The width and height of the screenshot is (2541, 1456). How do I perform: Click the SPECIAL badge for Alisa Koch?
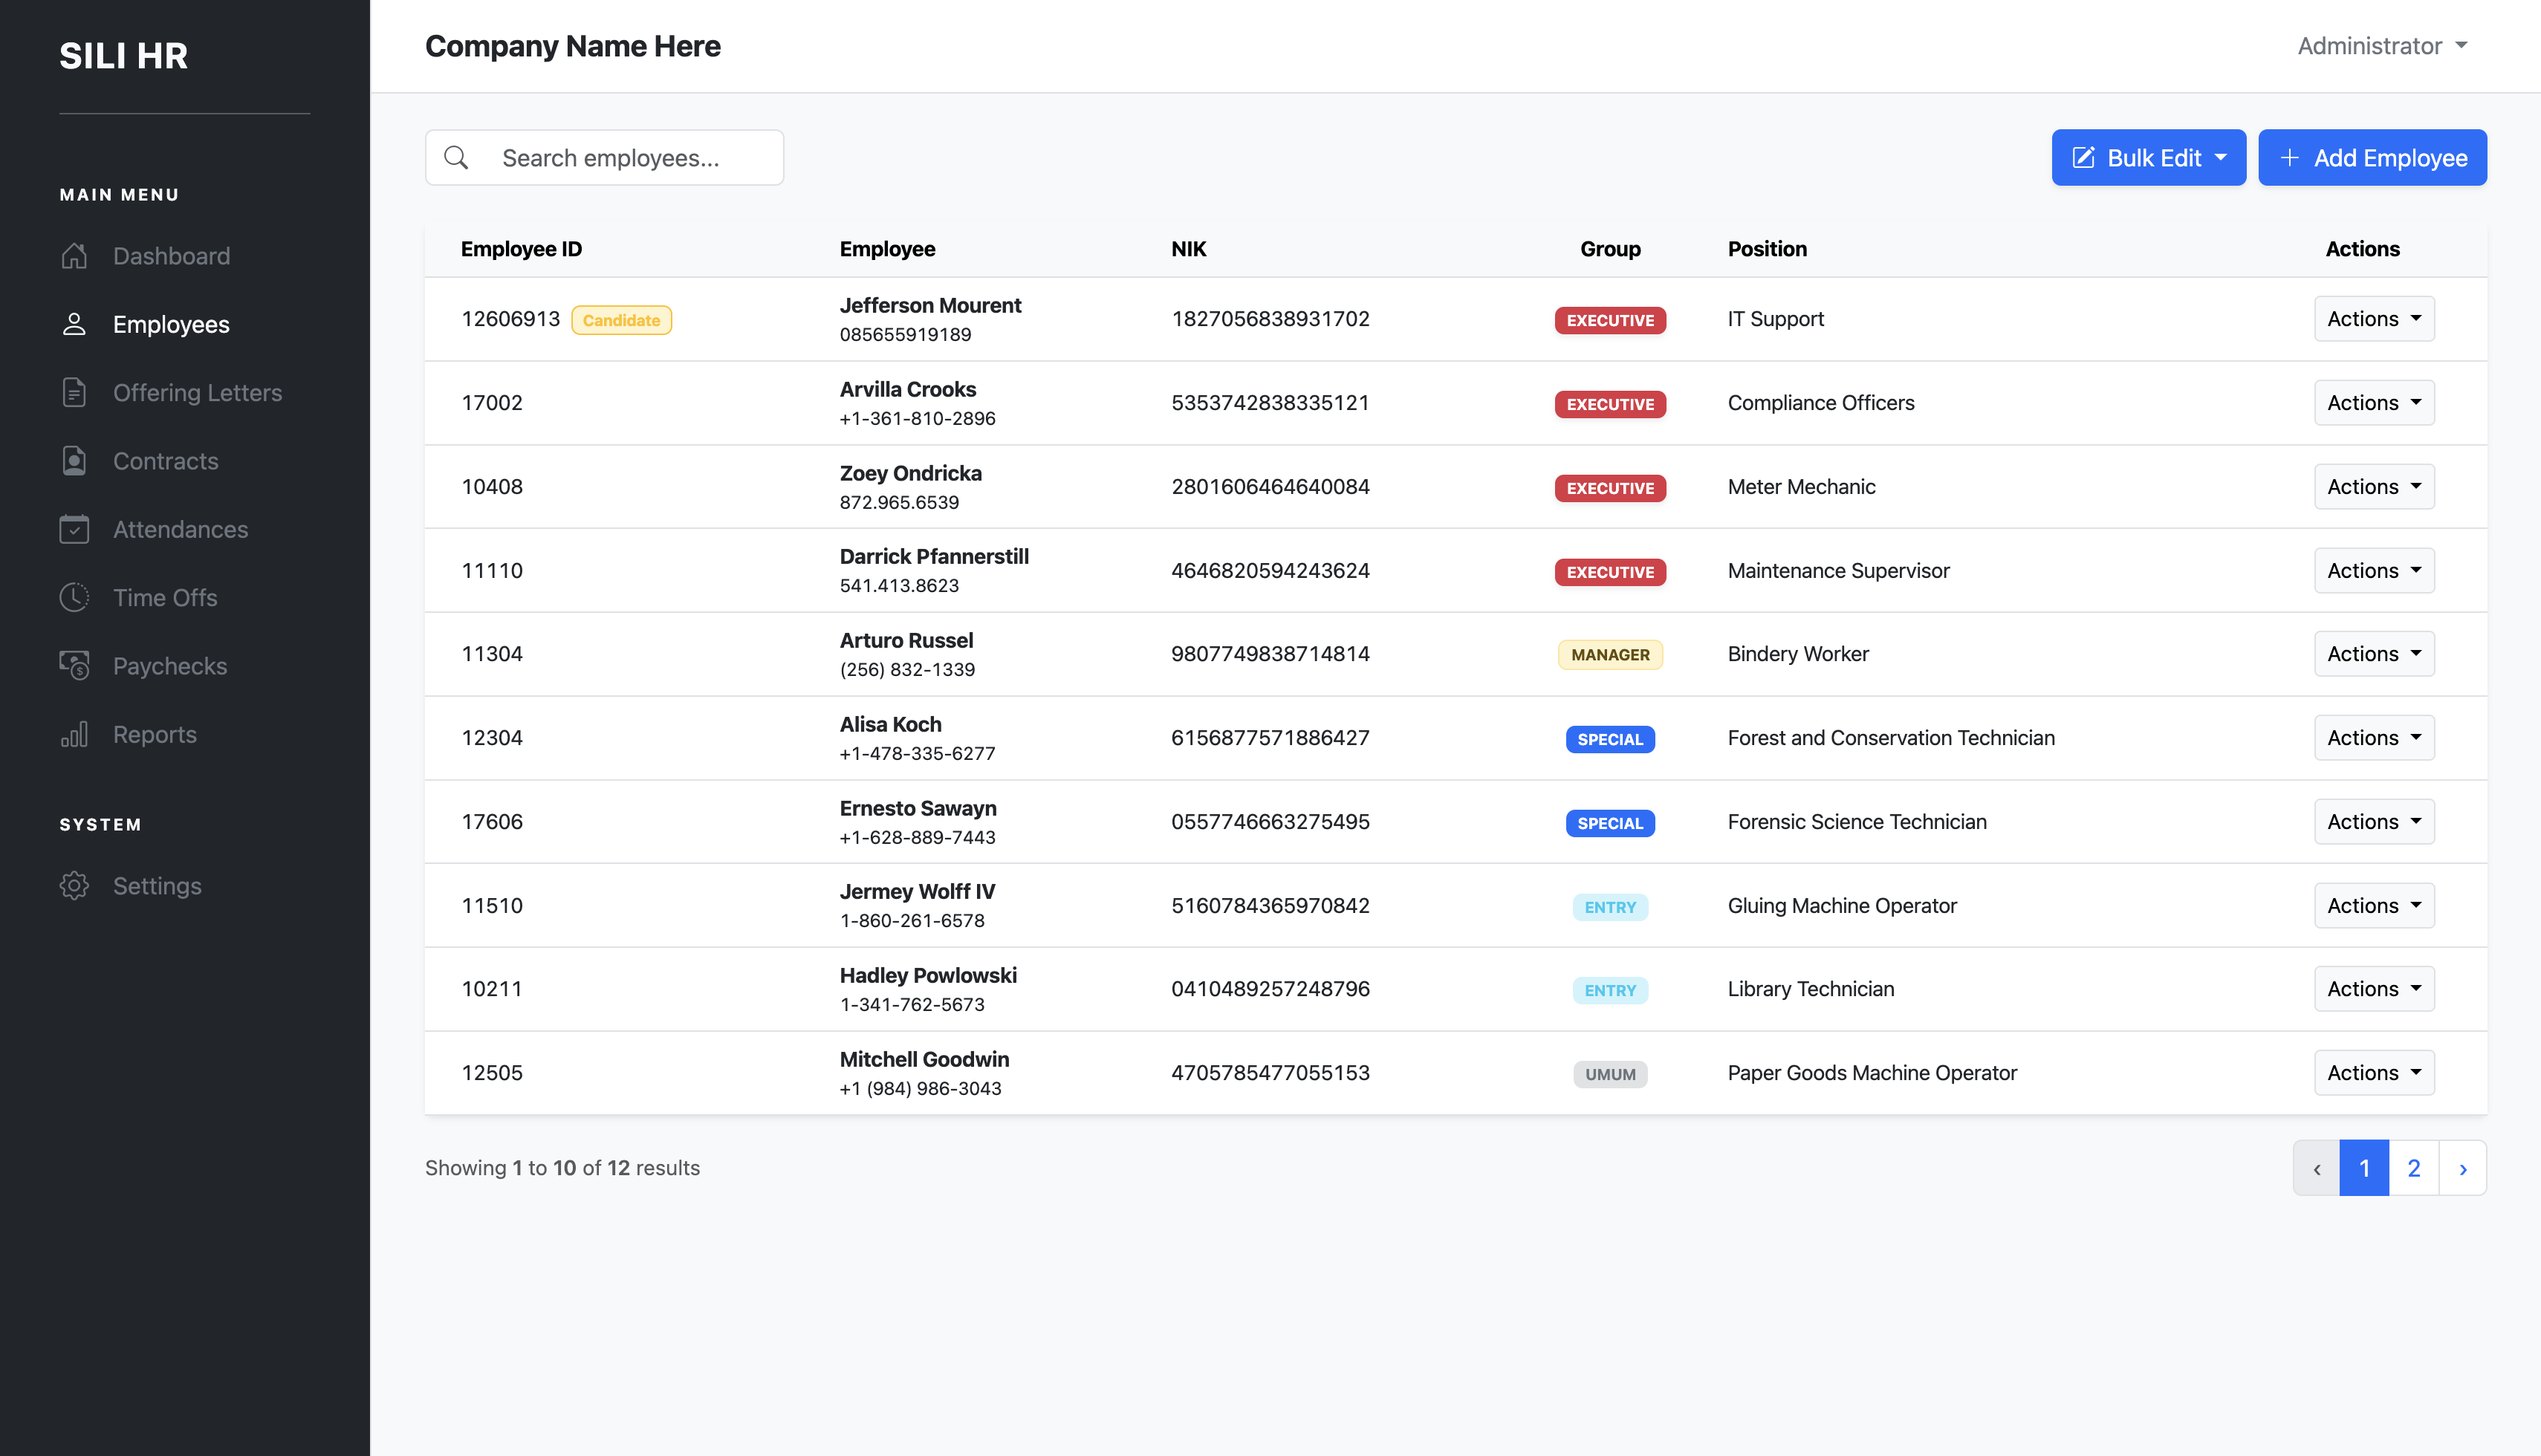1610,739
